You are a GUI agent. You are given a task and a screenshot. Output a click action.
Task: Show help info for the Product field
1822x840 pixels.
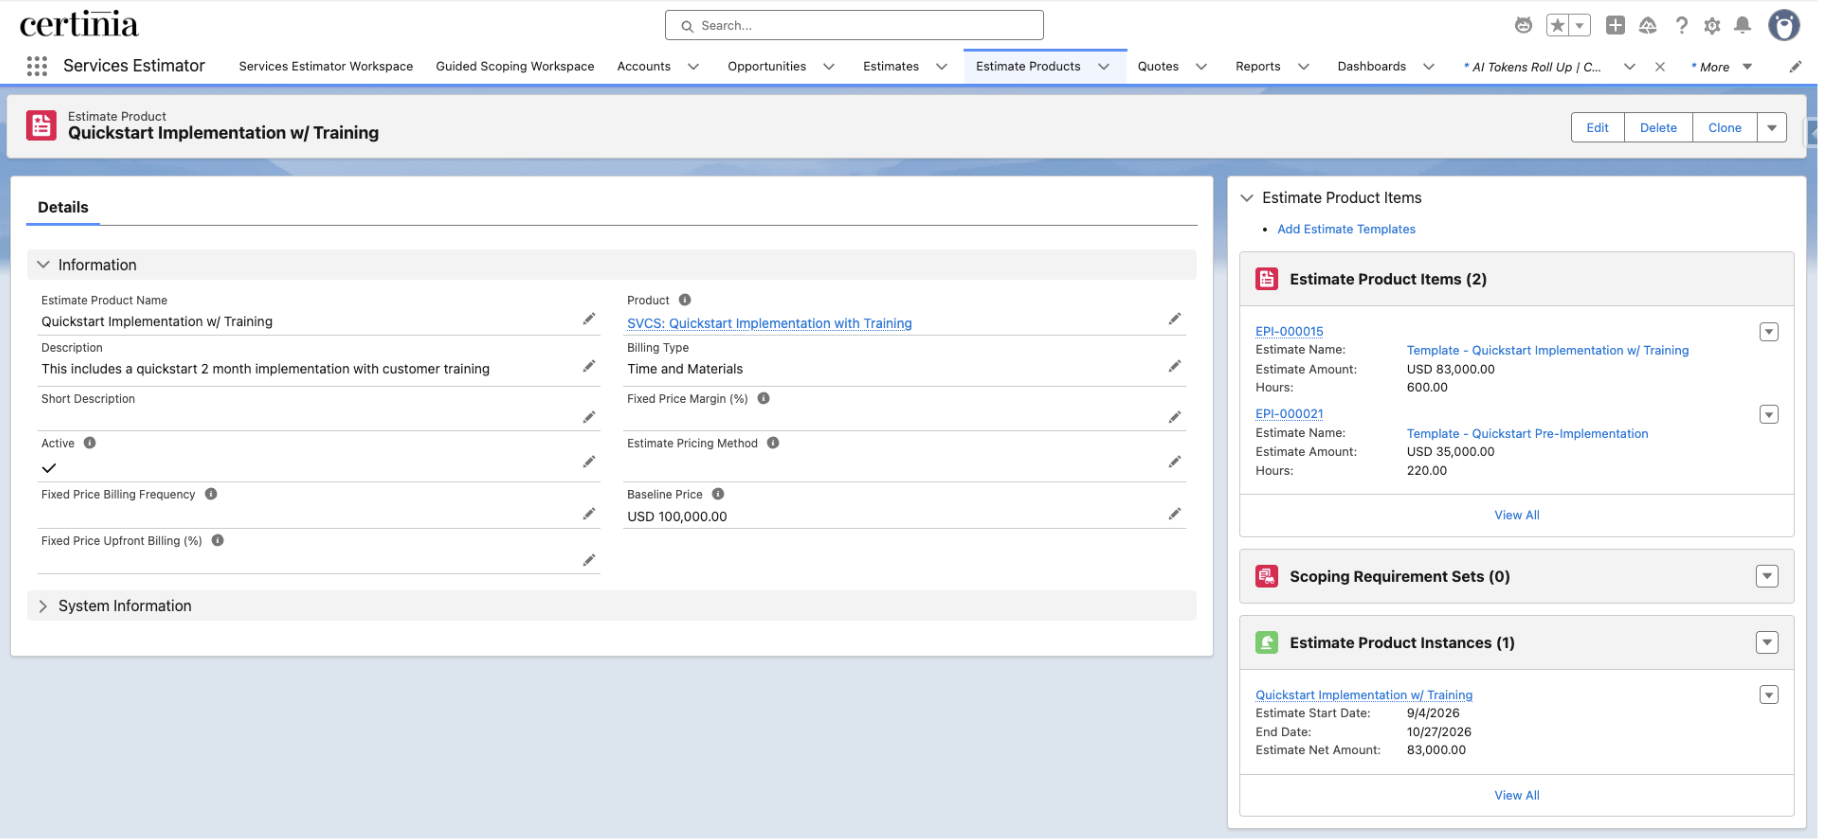685,300
